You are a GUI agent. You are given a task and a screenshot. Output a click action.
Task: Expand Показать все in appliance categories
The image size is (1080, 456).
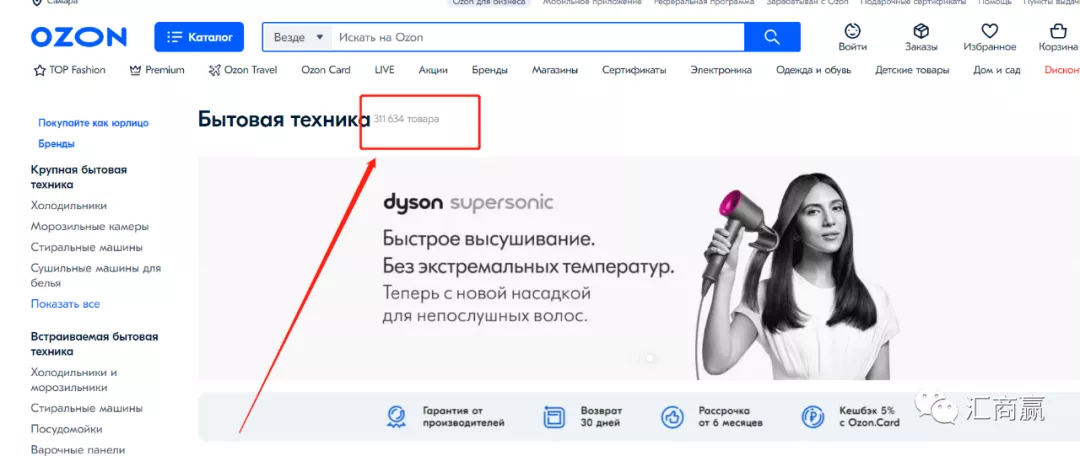(x=65, y=304)
